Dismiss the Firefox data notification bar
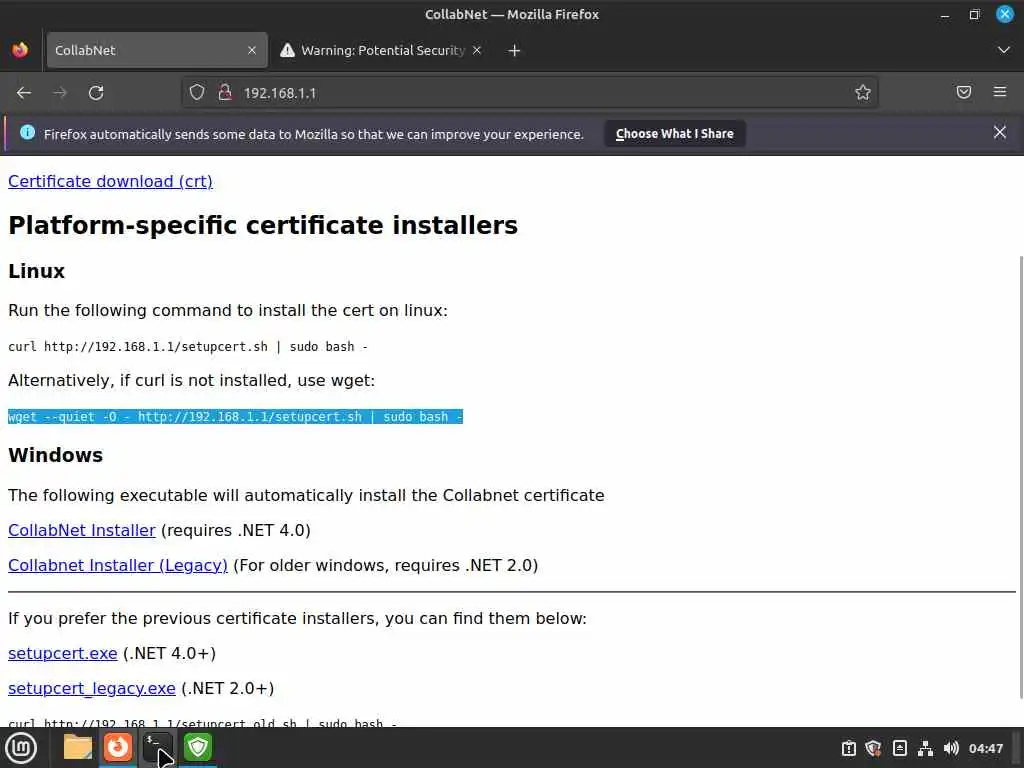This screenshot has height=768, width=1024. point(1000,133)
